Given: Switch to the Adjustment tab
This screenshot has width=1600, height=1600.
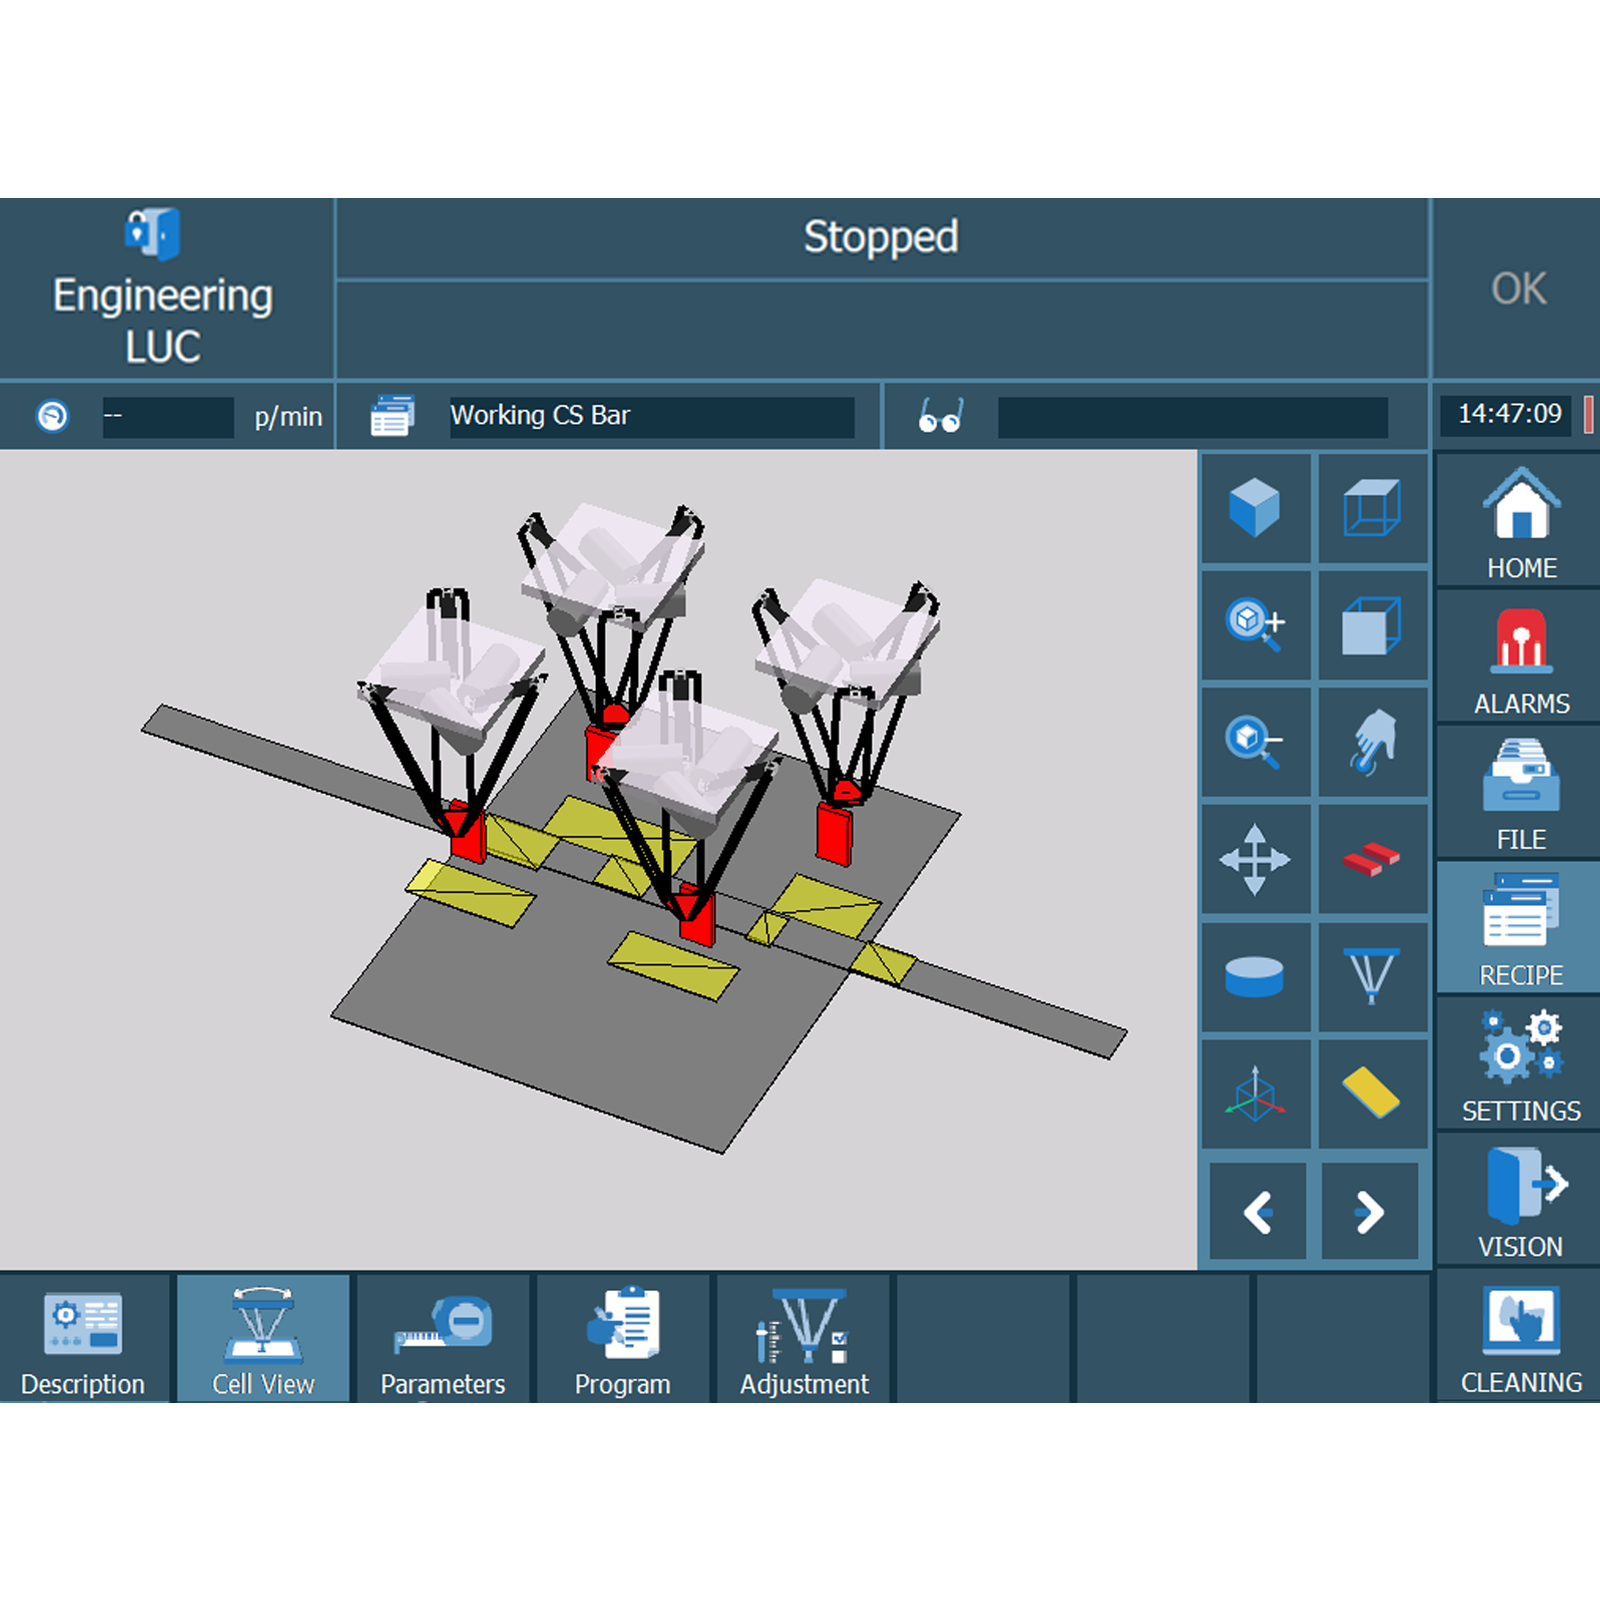Looking at the screenshot, I should click(804, 1338).
